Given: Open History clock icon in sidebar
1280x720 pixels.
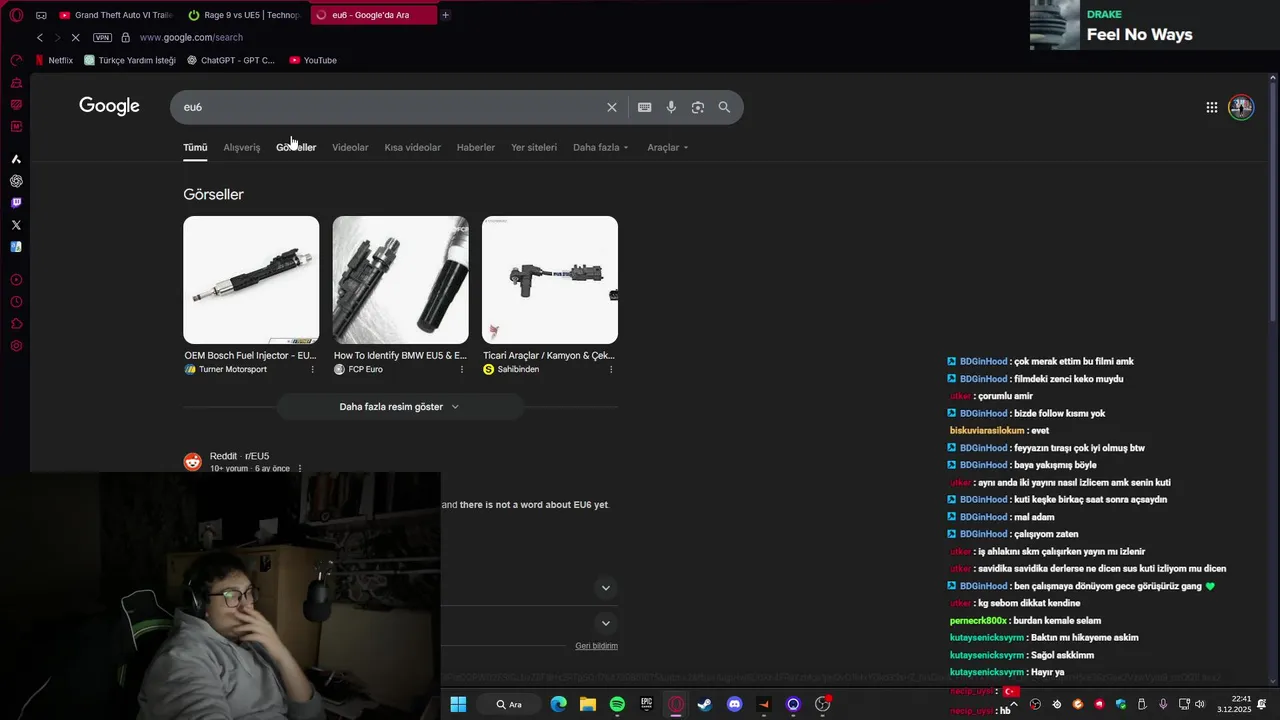Looking at the screenshot, I should 16,302.
